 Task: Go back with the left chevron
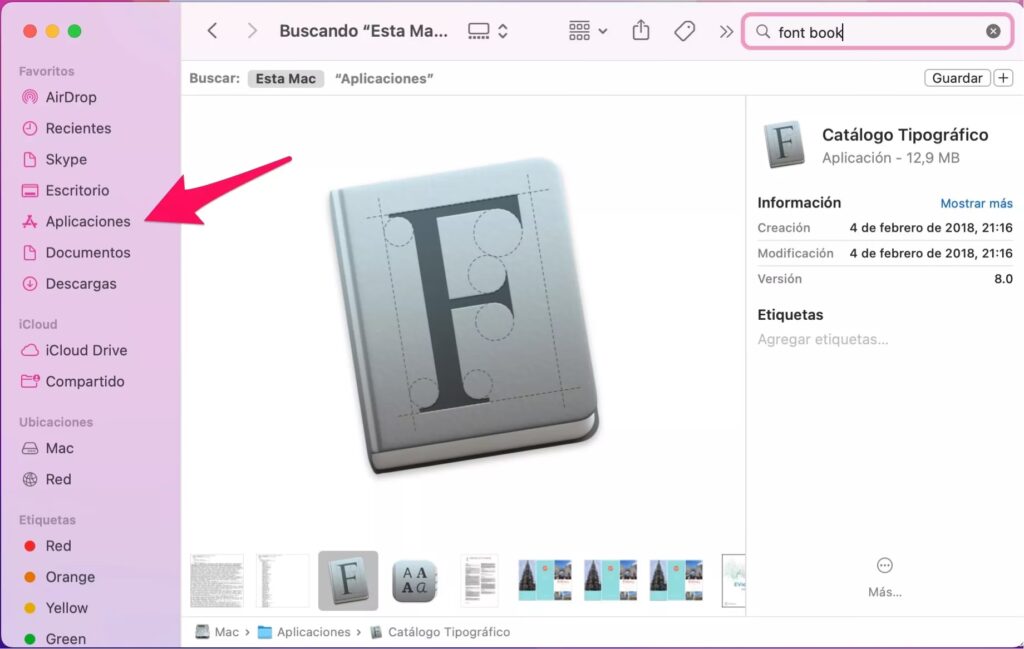212,31
